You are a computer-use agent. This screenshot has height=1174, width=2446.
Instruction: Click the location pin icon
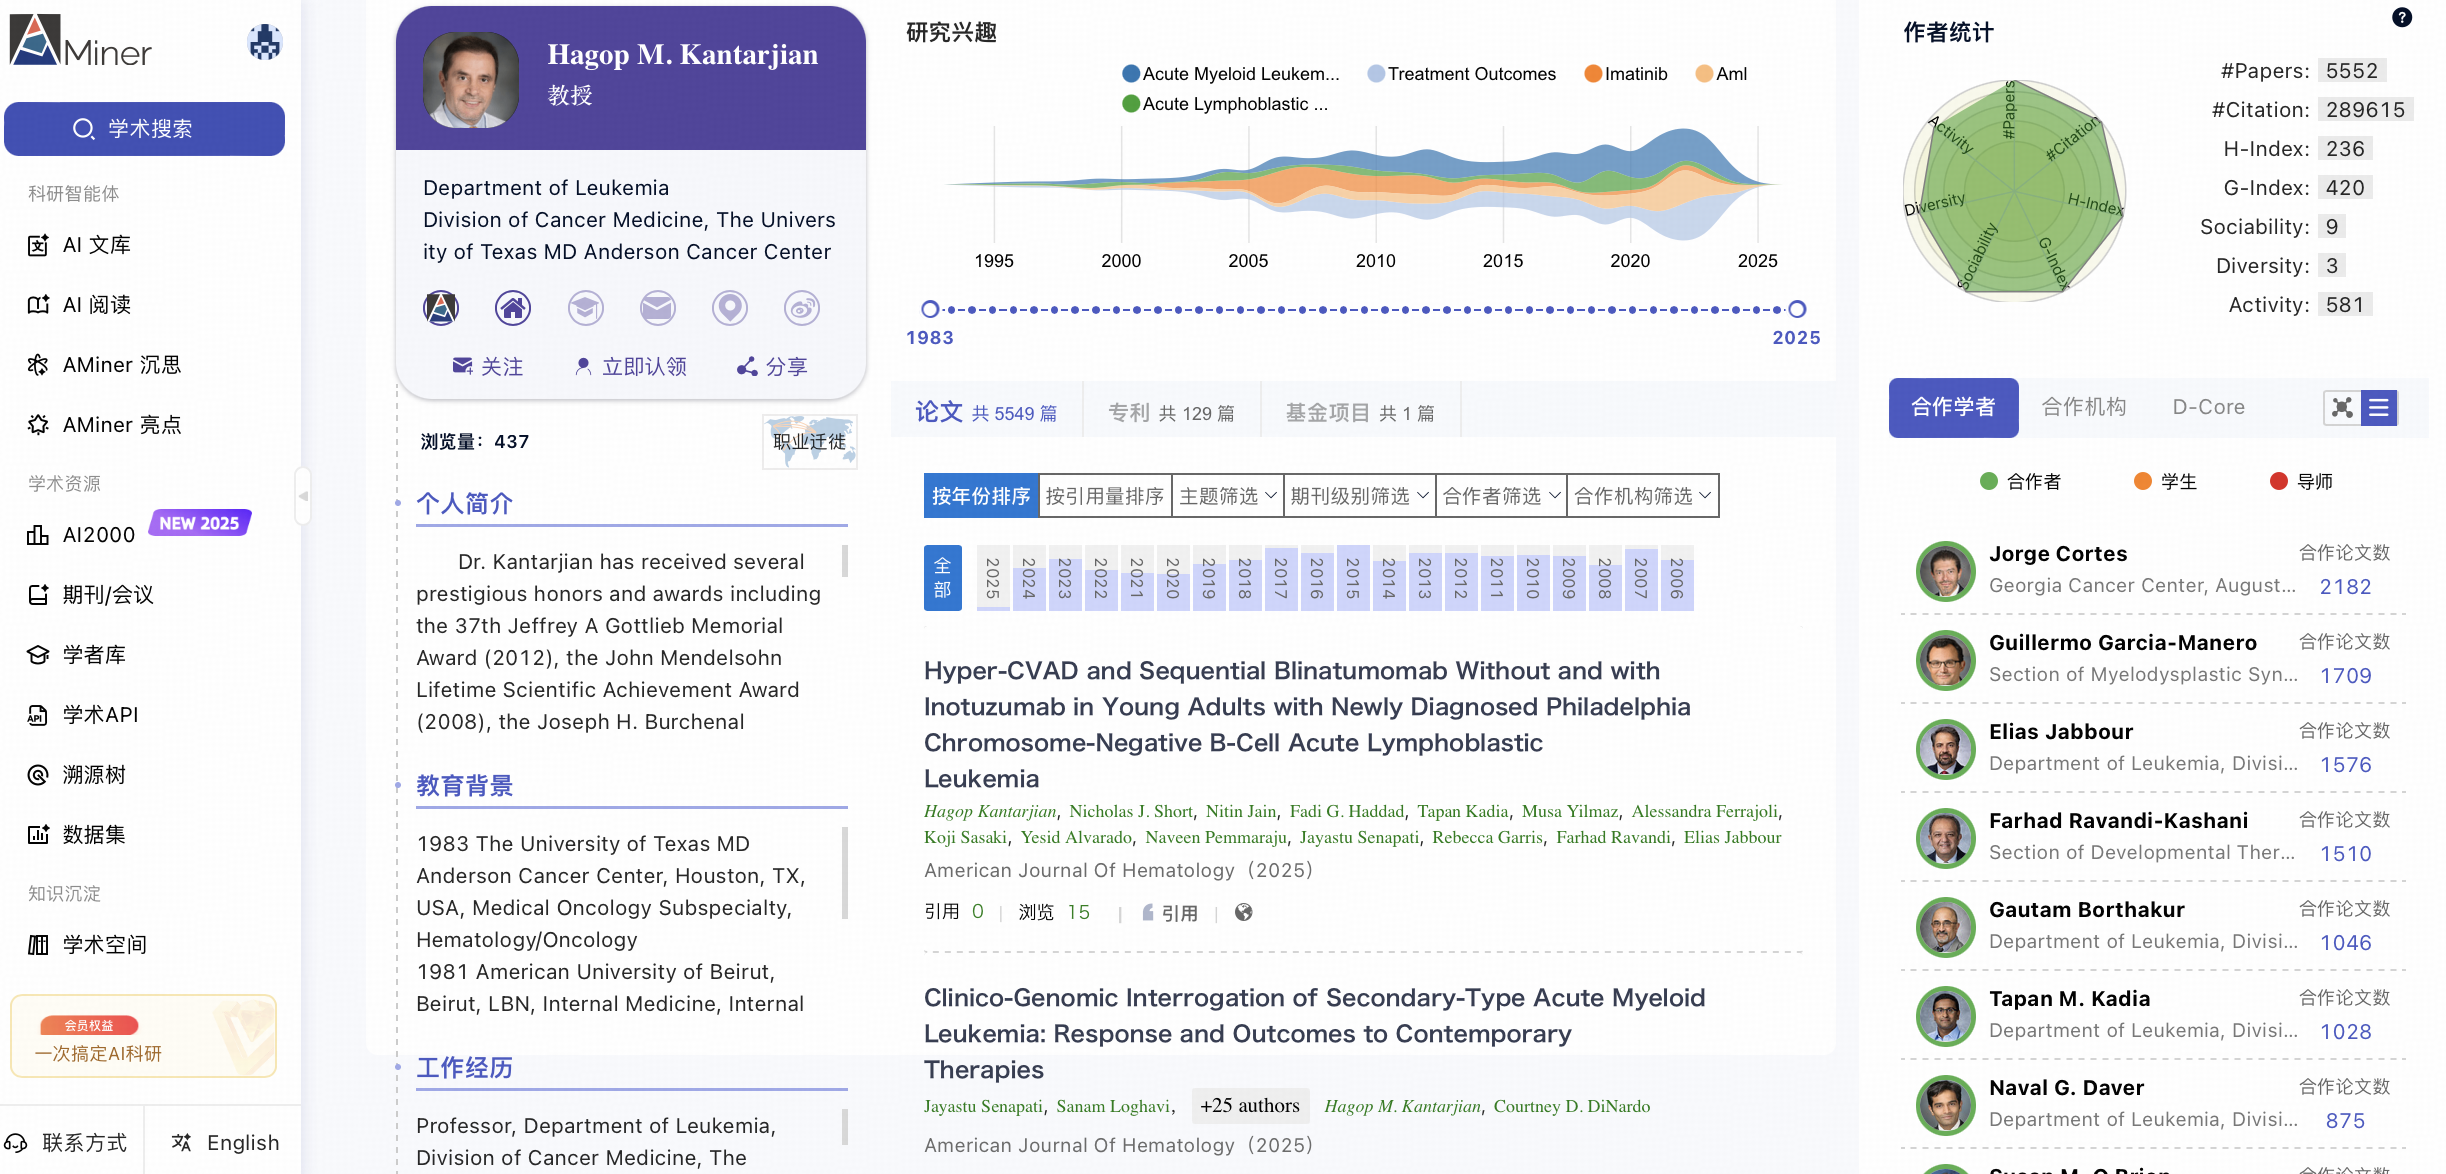[x=729, y=308]
